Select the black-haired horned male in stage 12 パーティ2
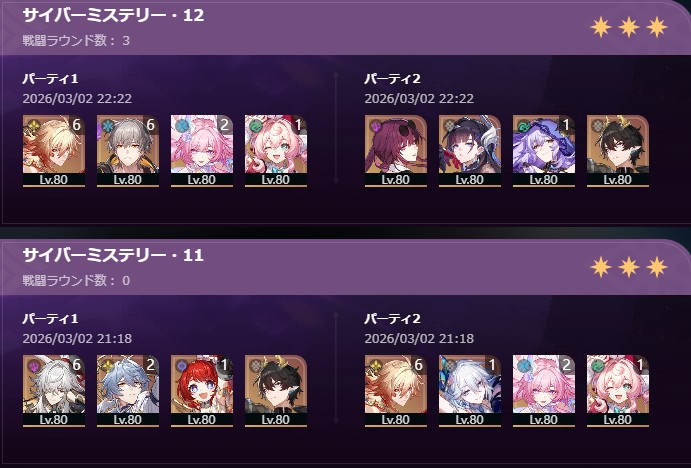 (x=618, y=151)
